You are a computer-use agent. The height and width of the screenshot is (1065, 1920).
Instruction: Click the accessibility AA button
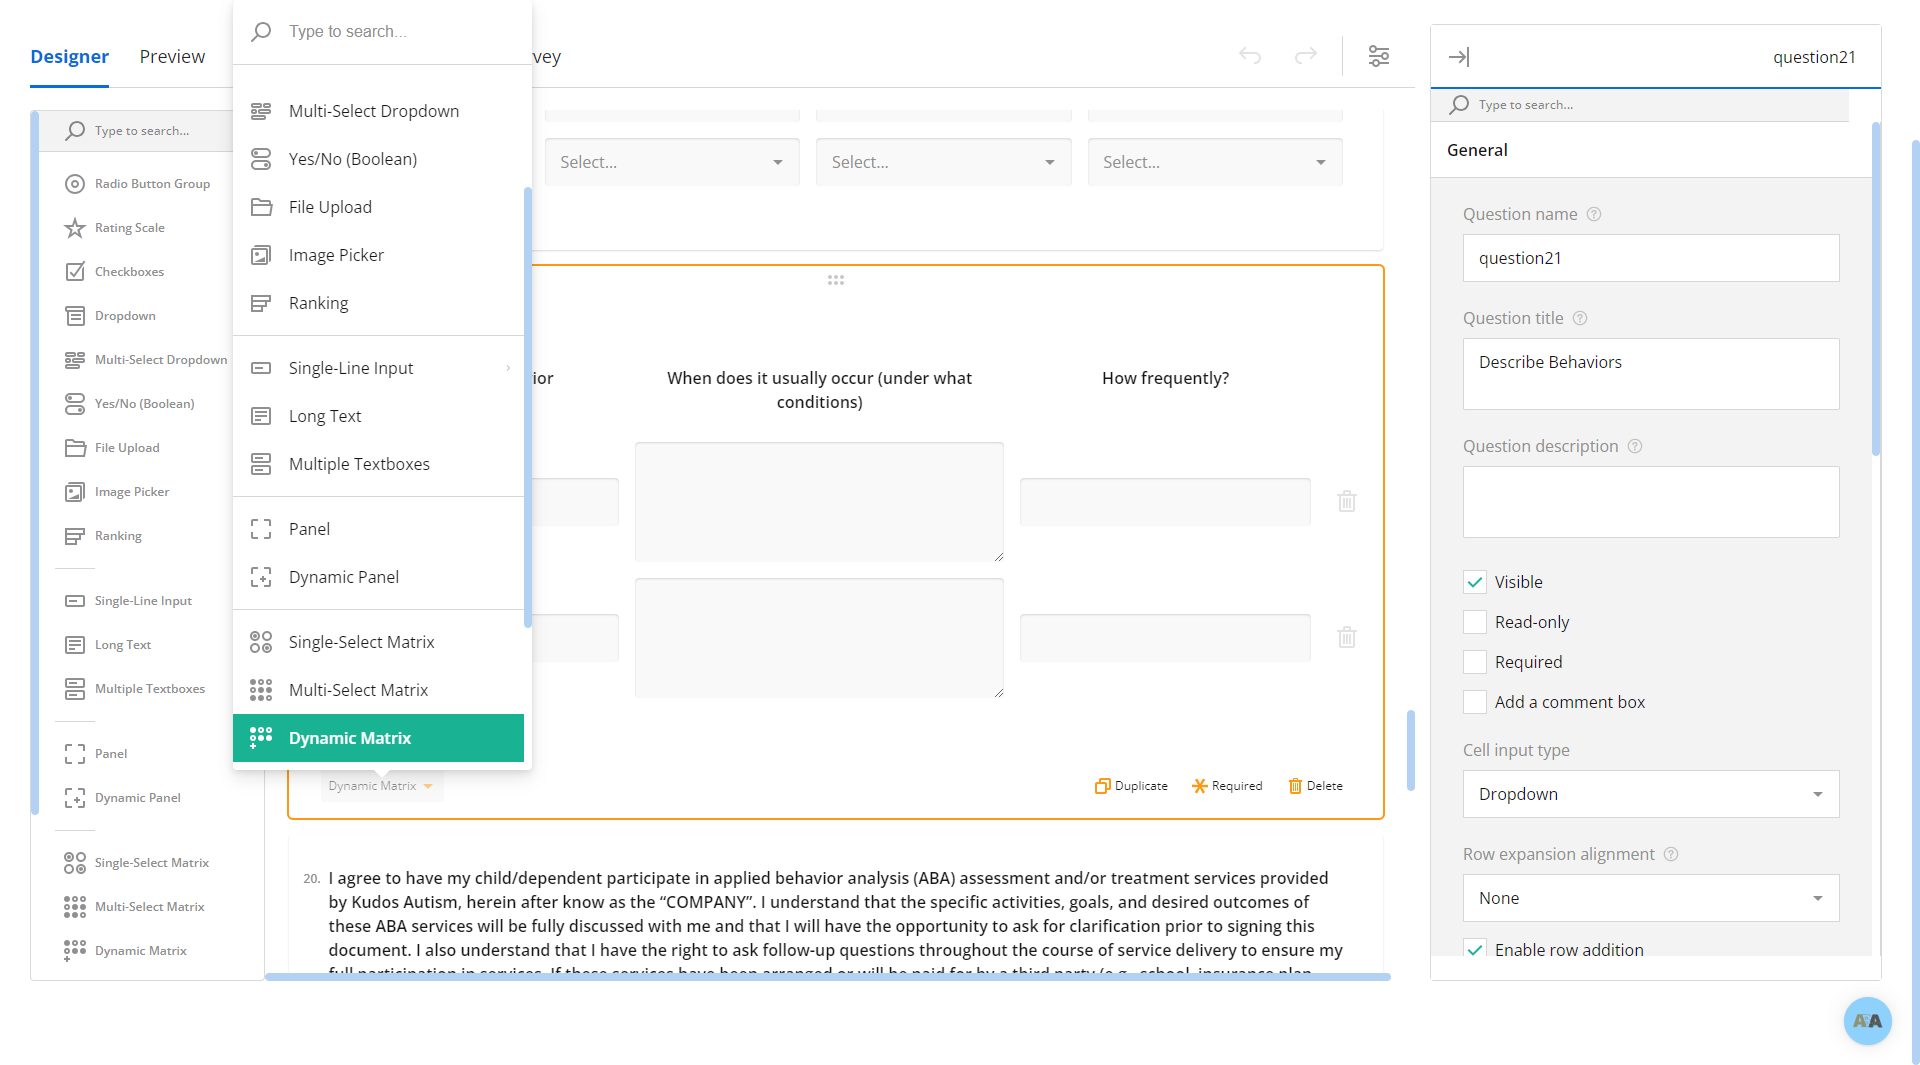click(1867, 1021)
